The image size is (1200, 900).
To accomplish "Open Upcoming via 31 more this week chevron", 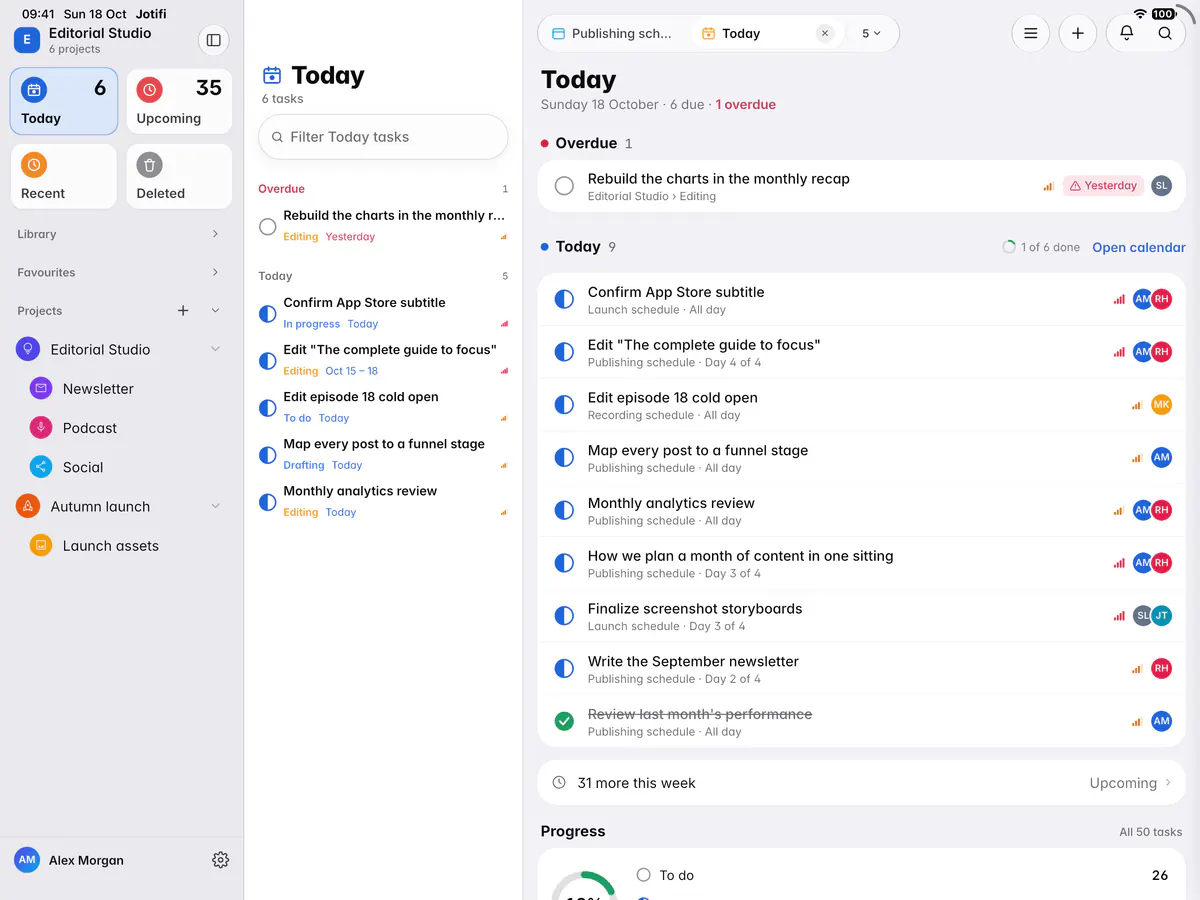I will coord(1167,783).
